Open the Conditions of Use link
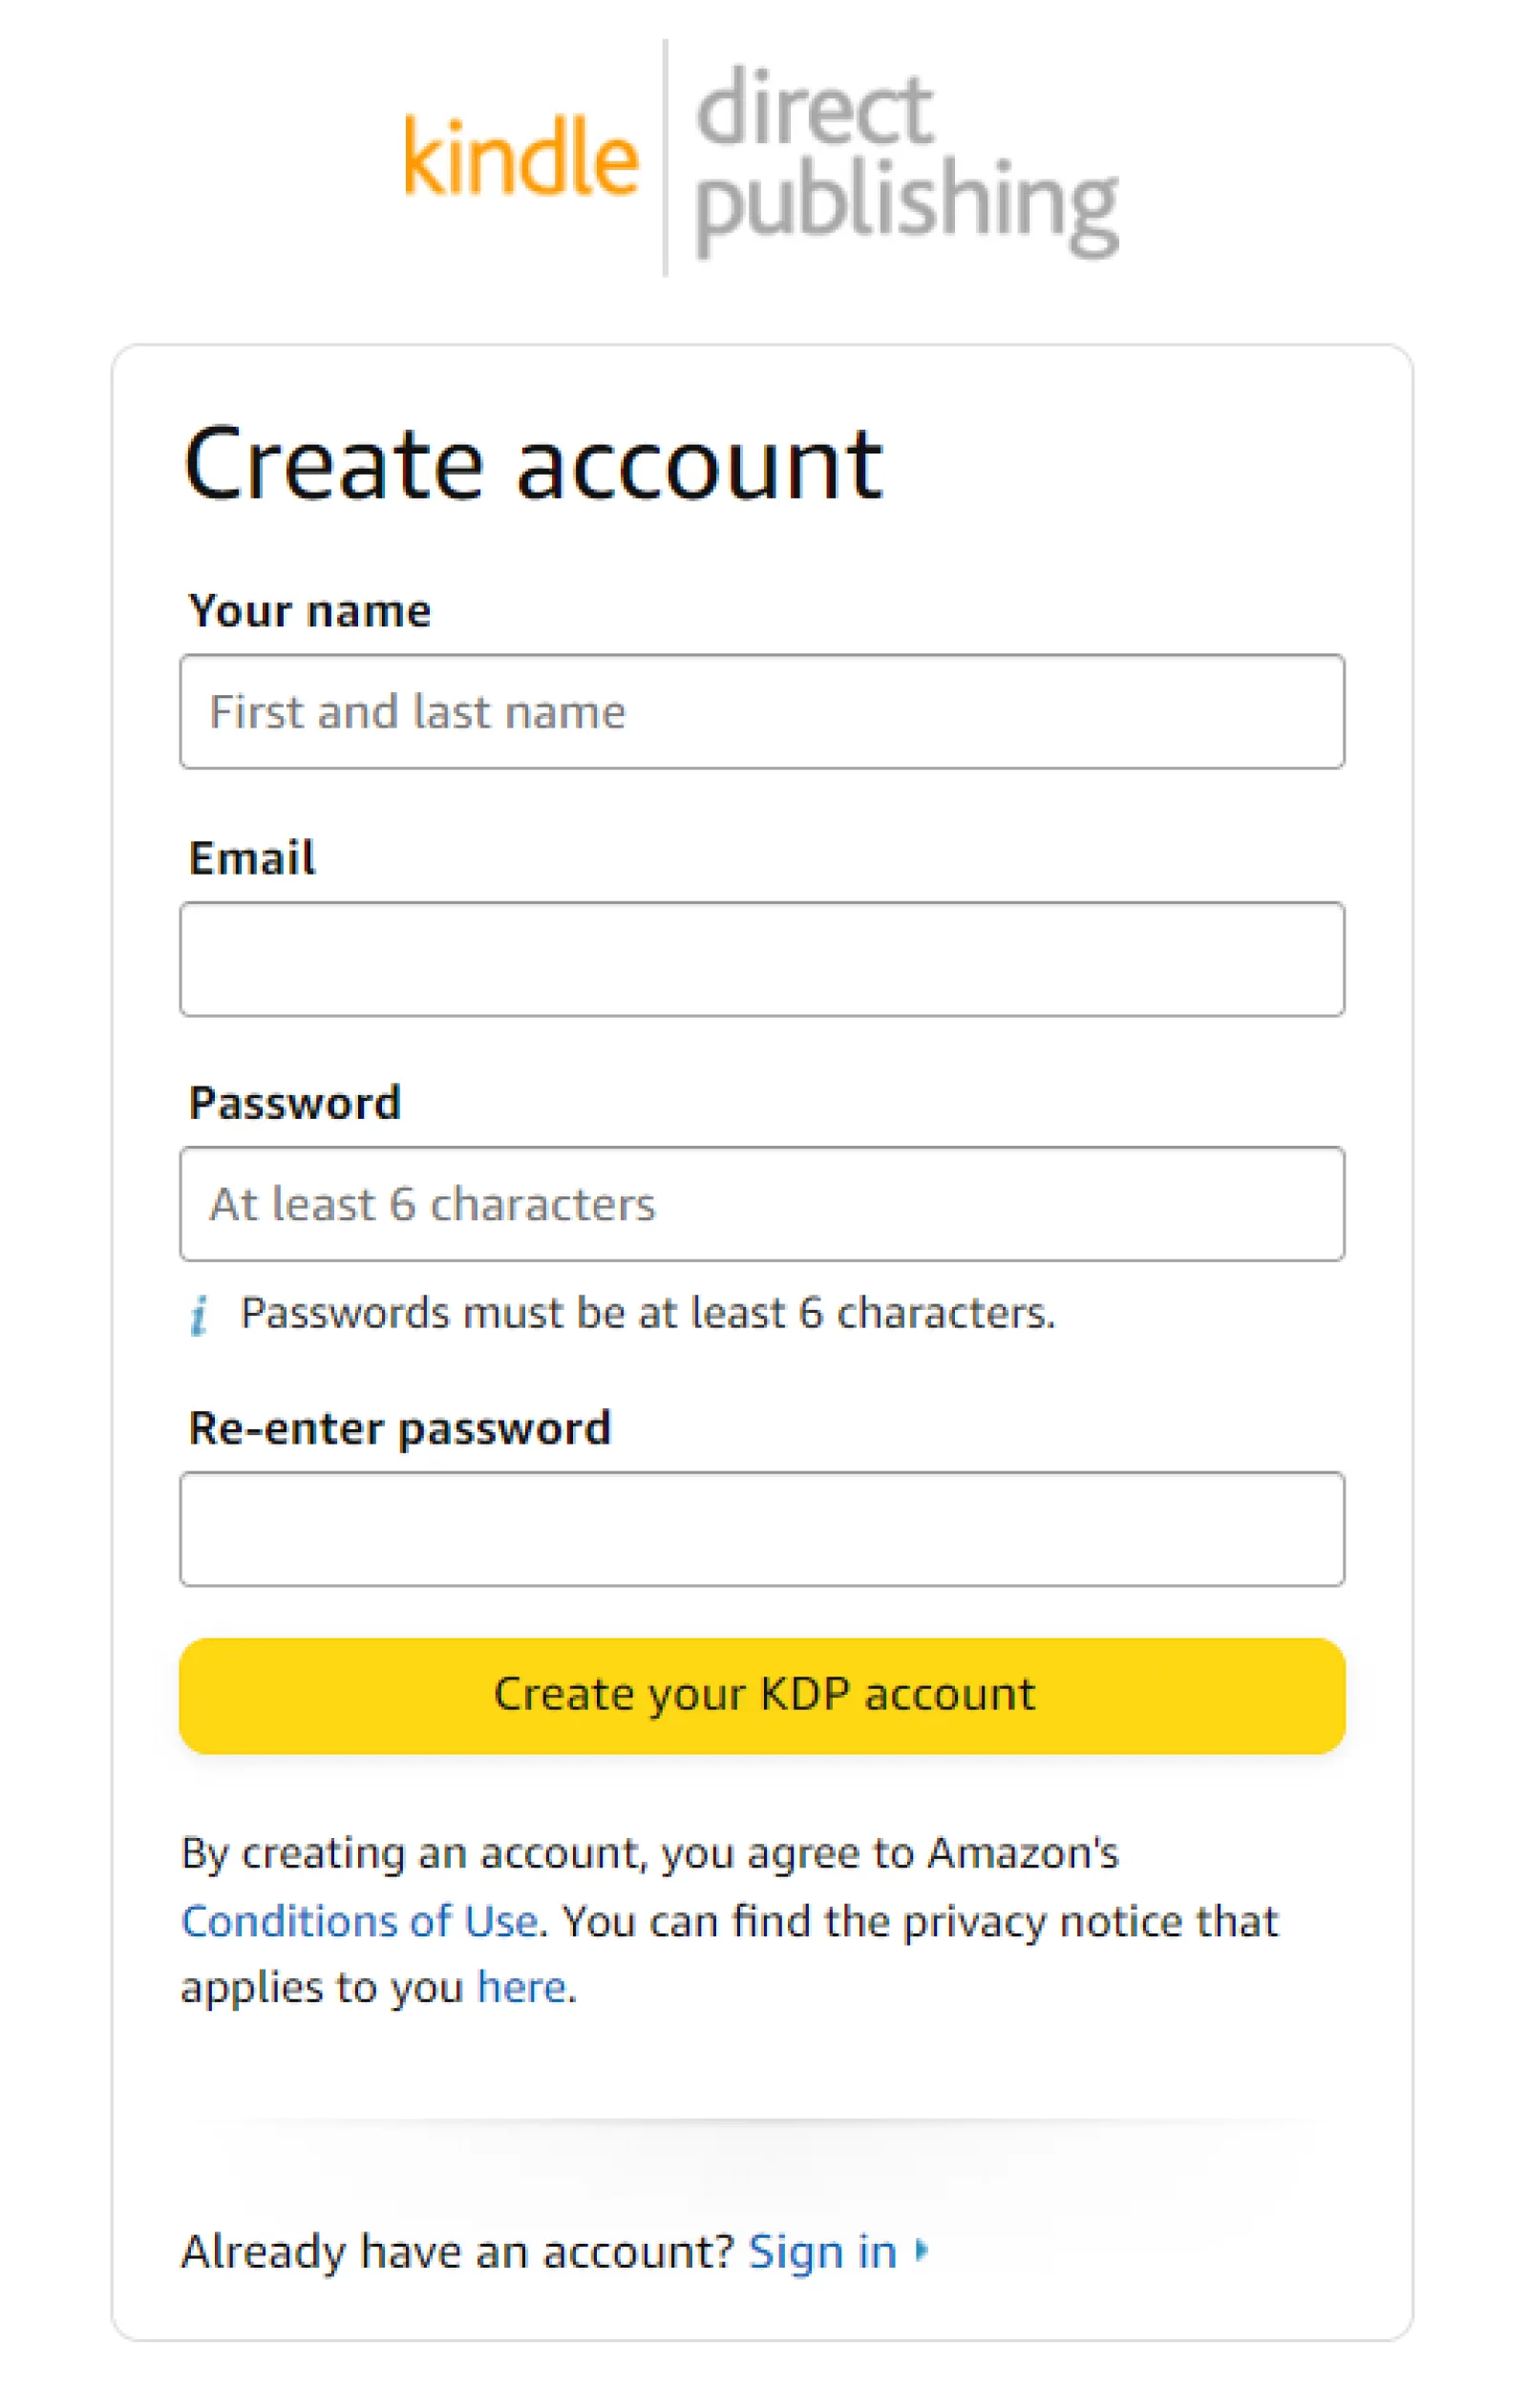 click(x=360, y=1921)
